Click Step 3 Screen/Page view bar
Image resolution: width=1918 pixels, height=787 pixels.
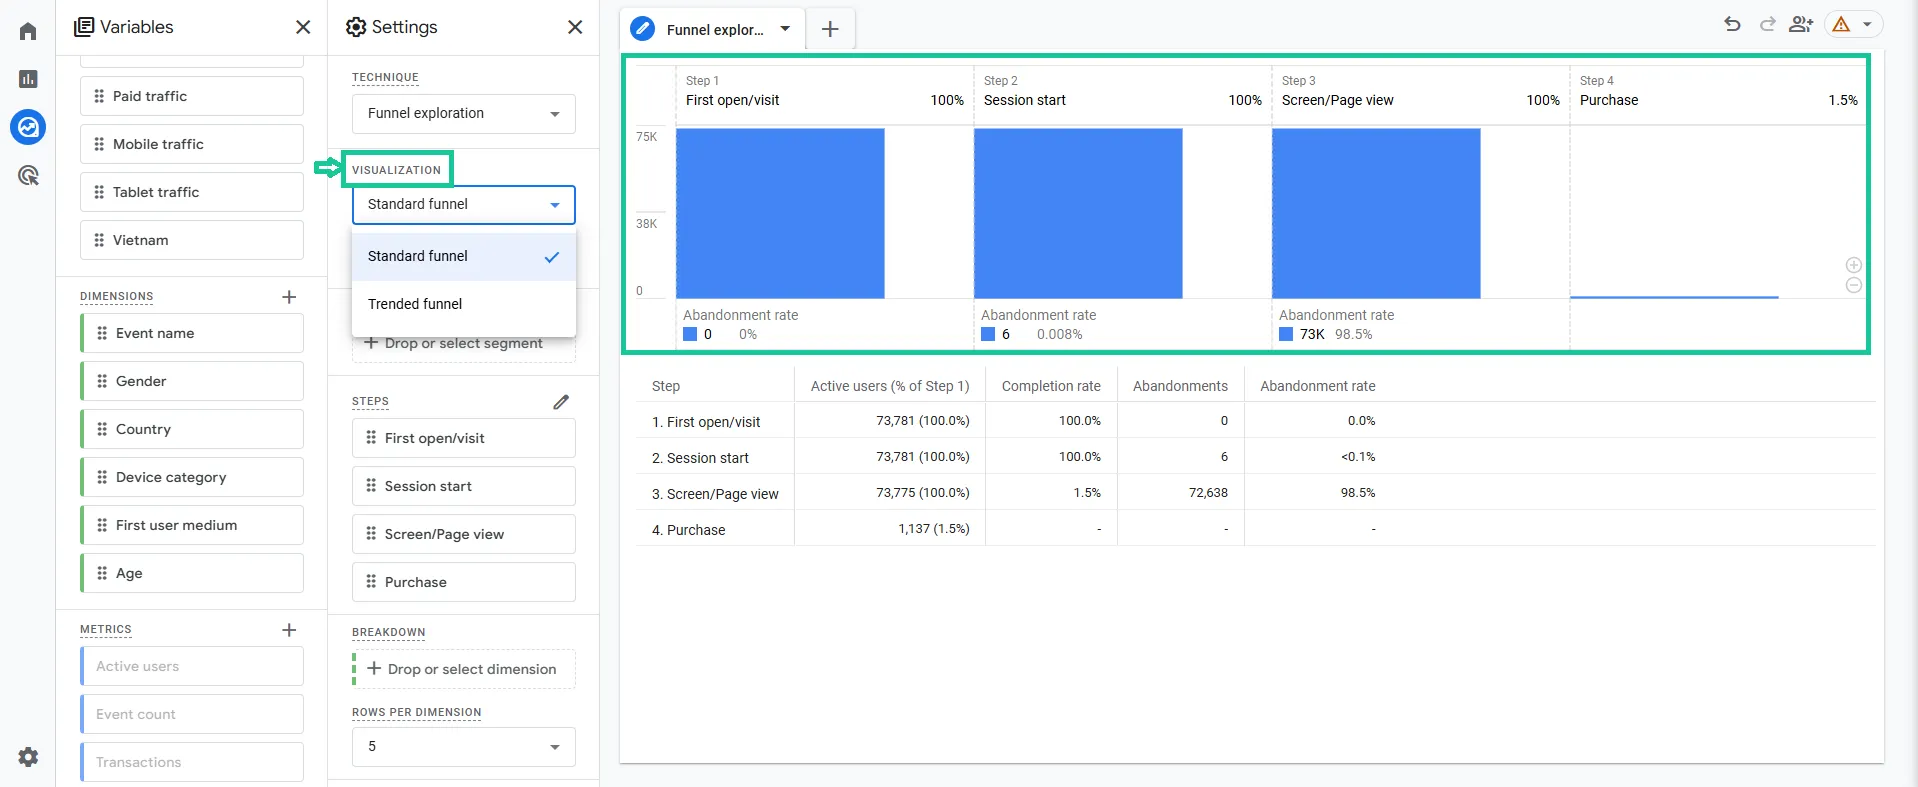pyautogui.click(x=1376, y=213)
